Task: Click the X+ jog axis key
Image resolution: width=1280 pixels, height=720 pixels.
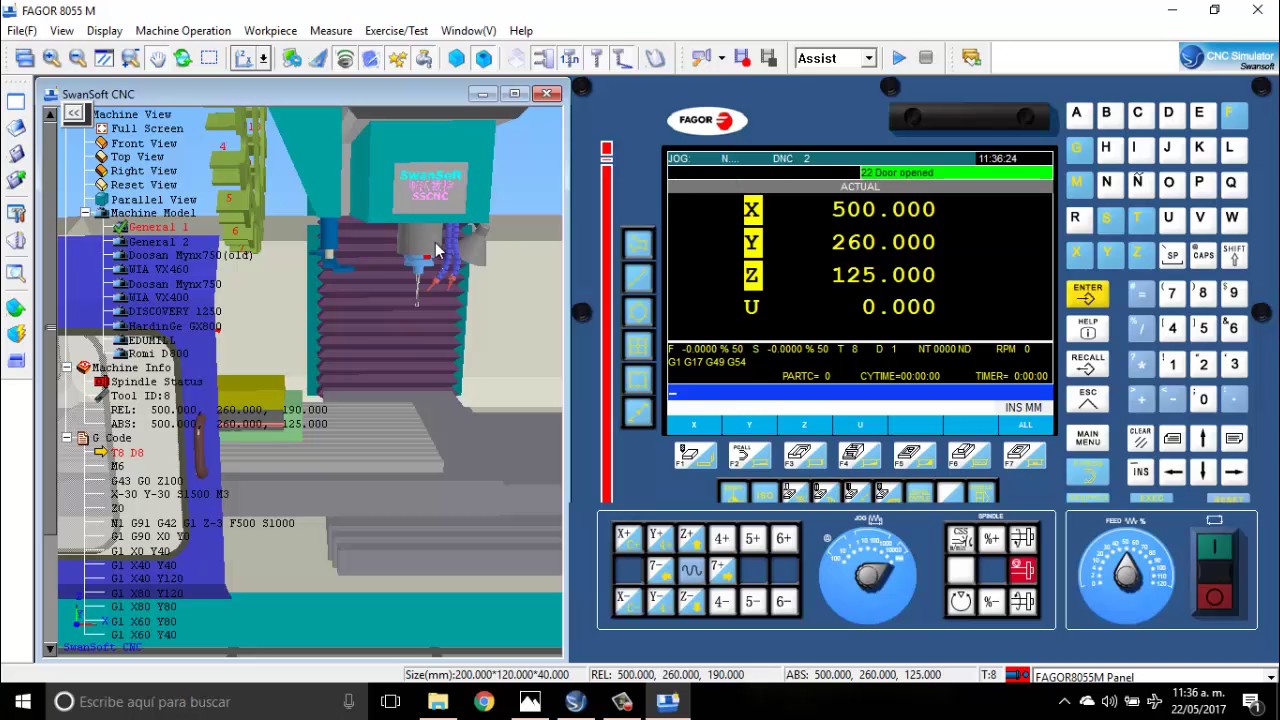Action: pos(628,538)
